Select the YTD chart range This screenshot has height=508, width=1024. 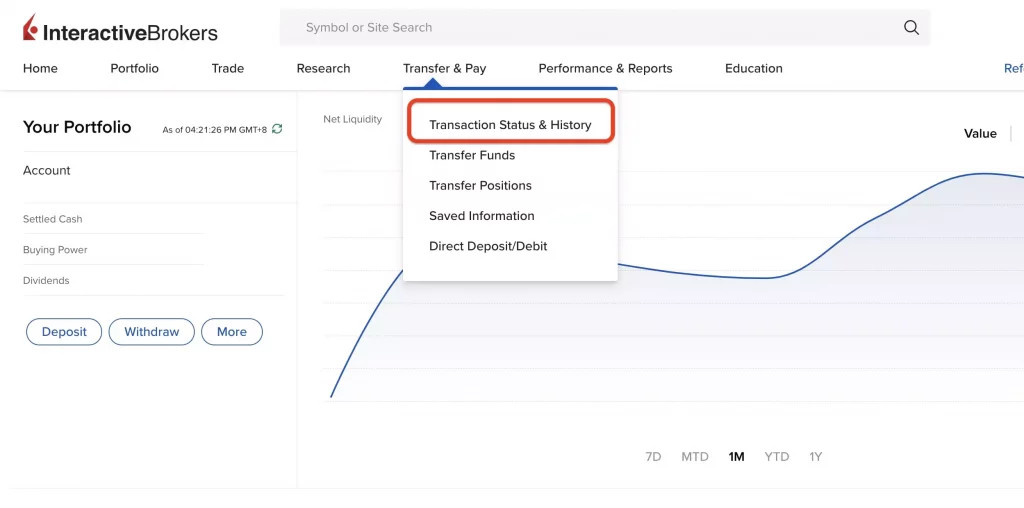[776, 457]
